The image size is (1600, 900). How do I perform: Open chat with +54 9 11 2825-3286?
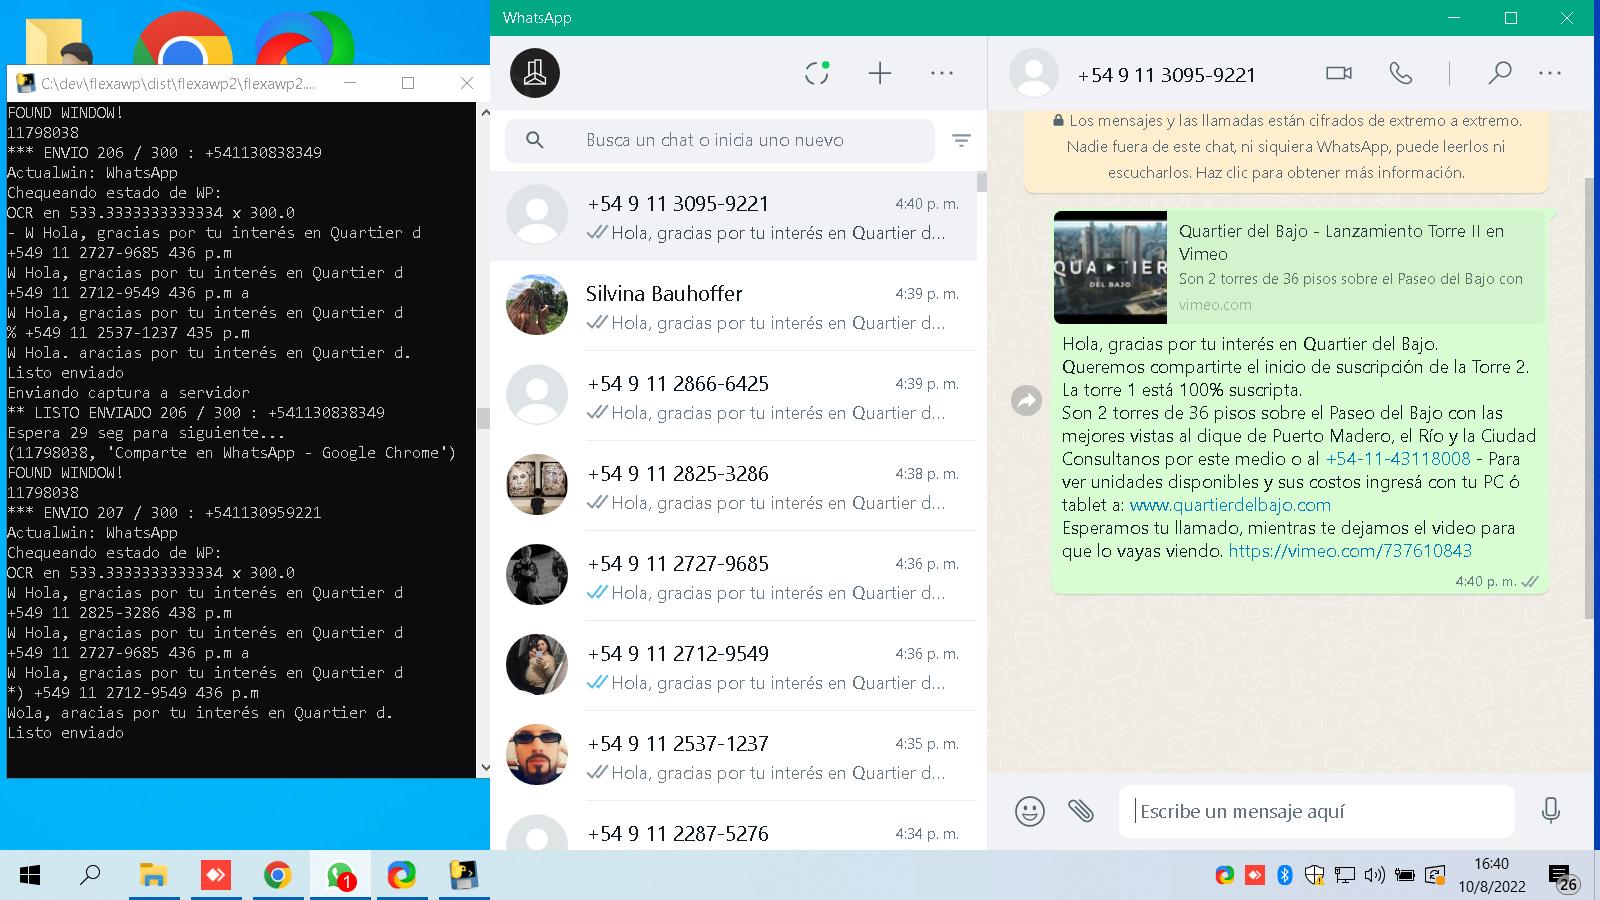point(733,486)
